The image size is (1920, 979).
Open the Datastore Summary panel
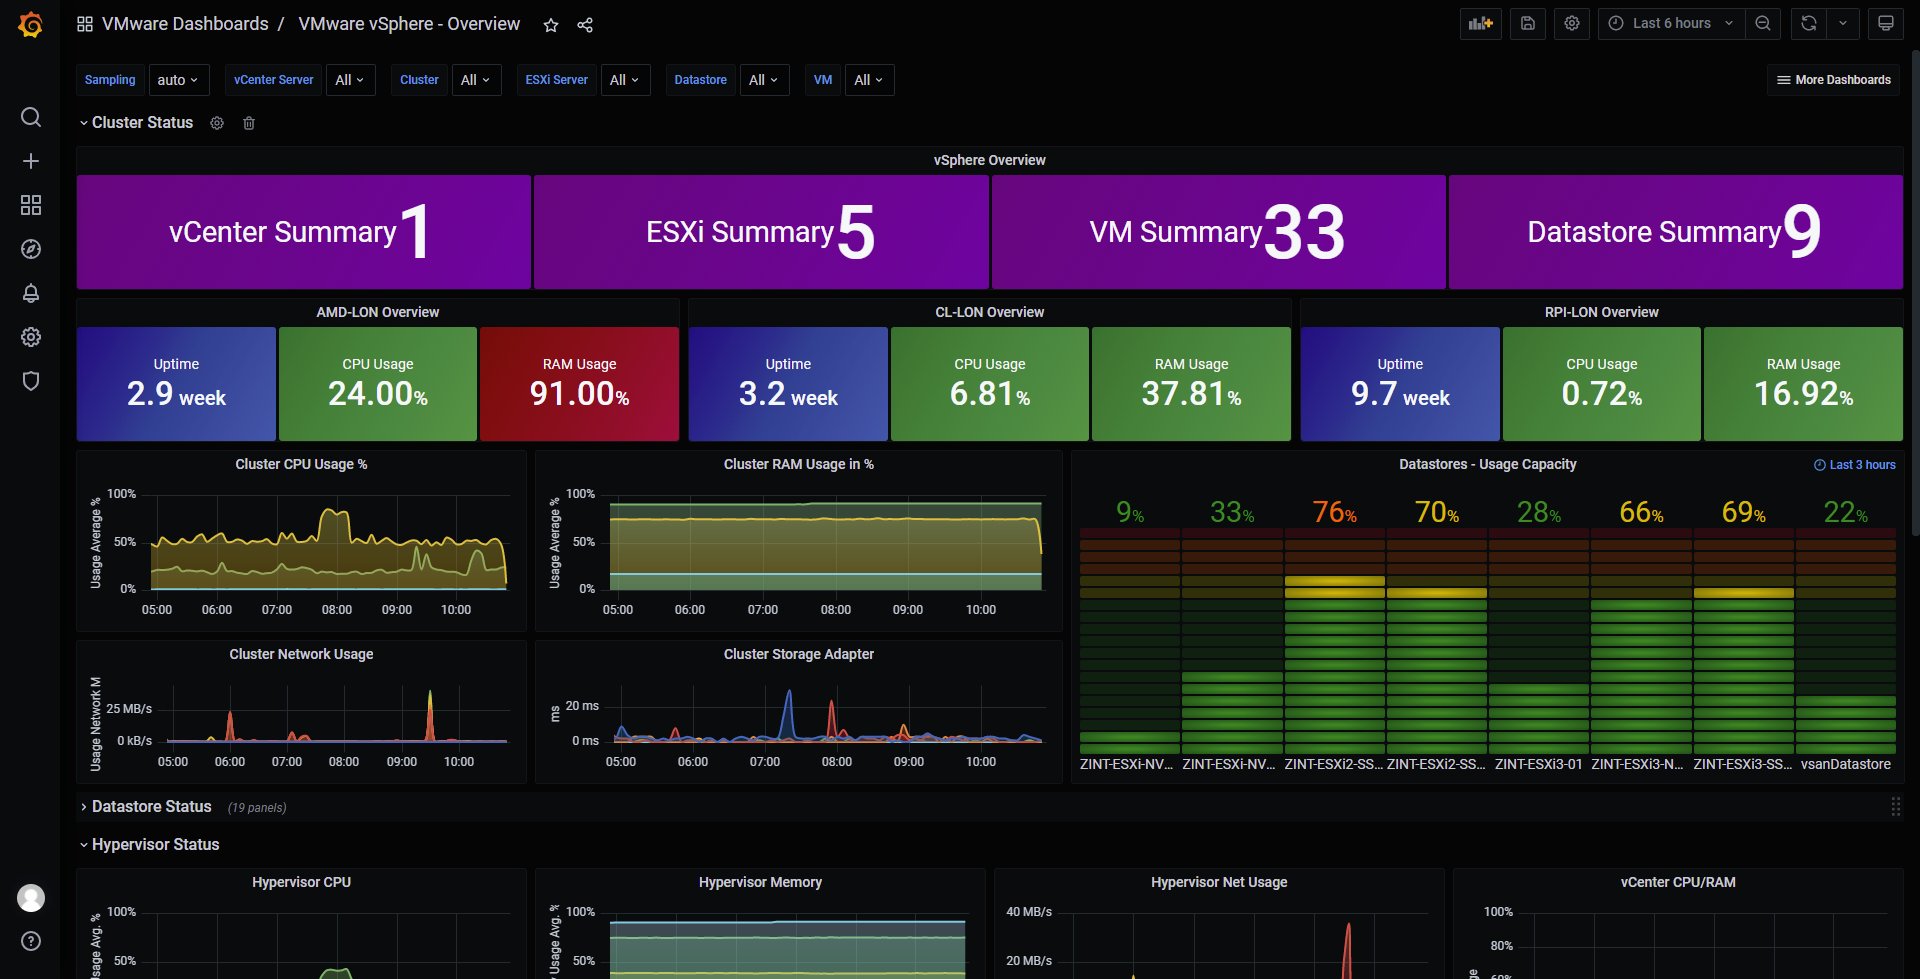tap(1676, 232)
